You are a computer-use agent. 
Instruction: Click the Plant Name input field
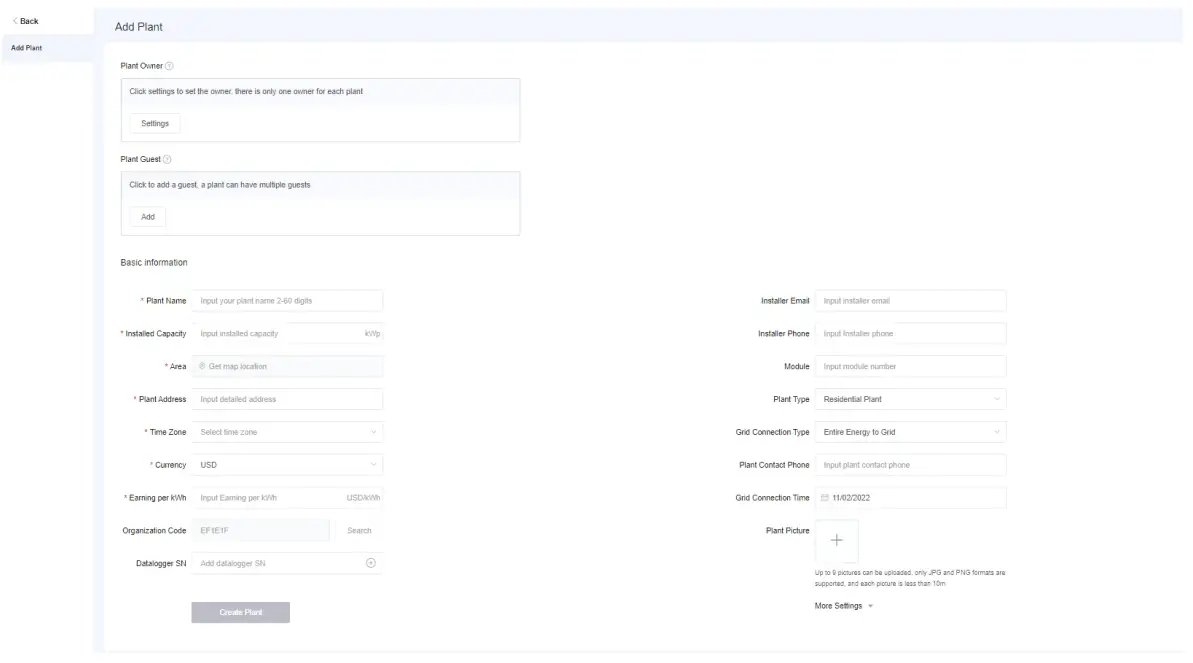pos(287,301)
